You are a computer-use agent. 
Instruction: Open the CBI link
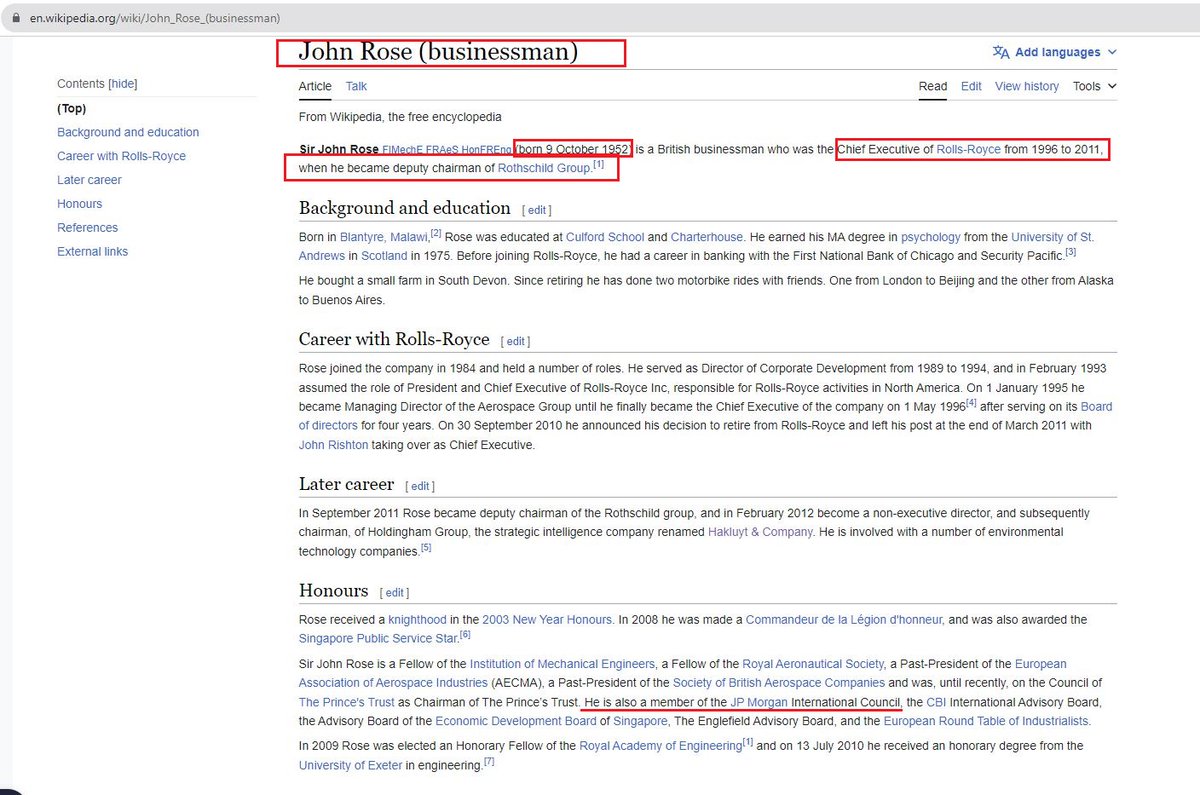pos(936,701)
